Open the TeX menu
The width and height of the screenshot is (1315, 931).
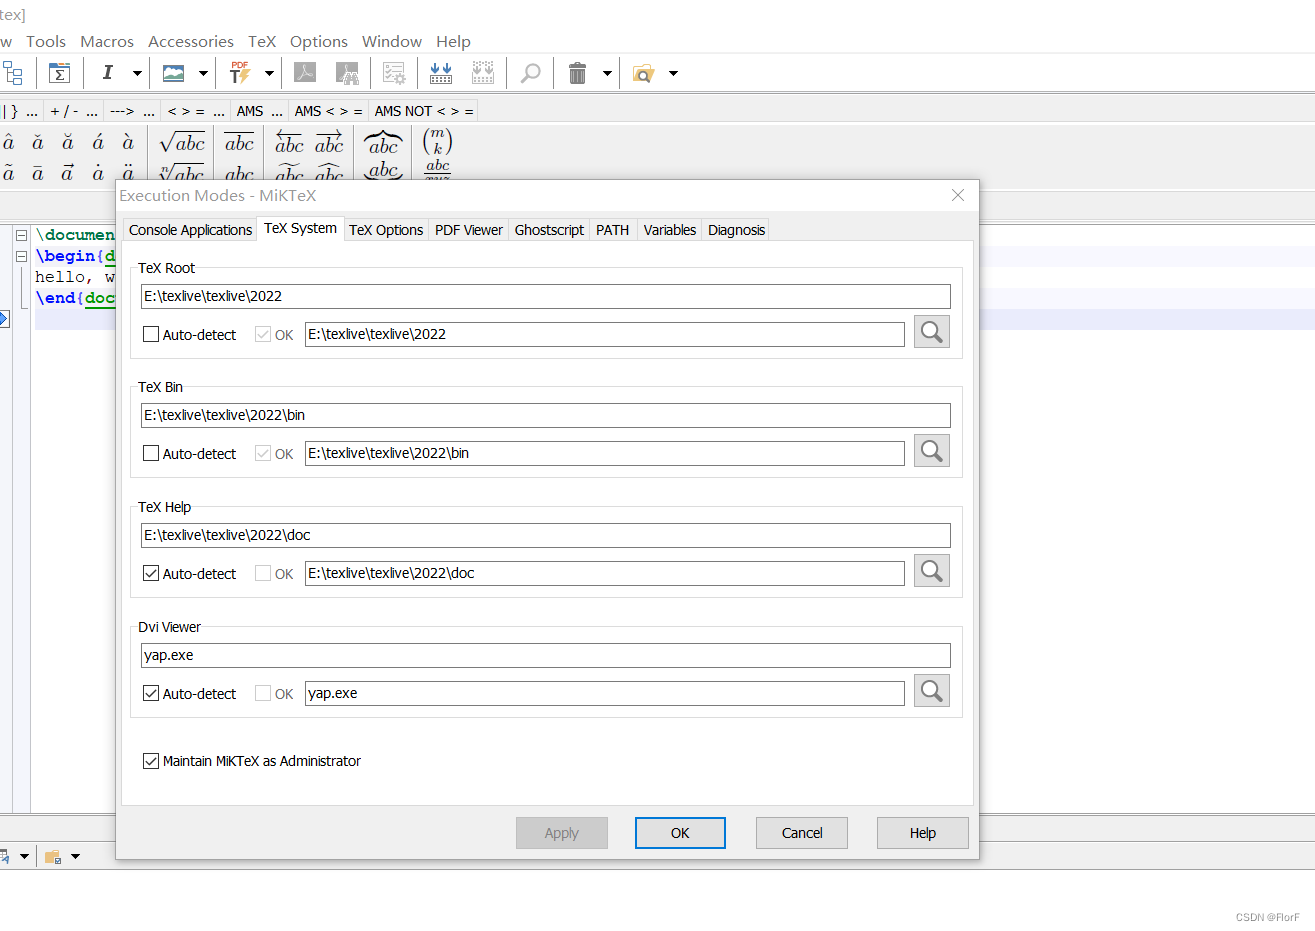pyautogui.click(x=262, y=41)
